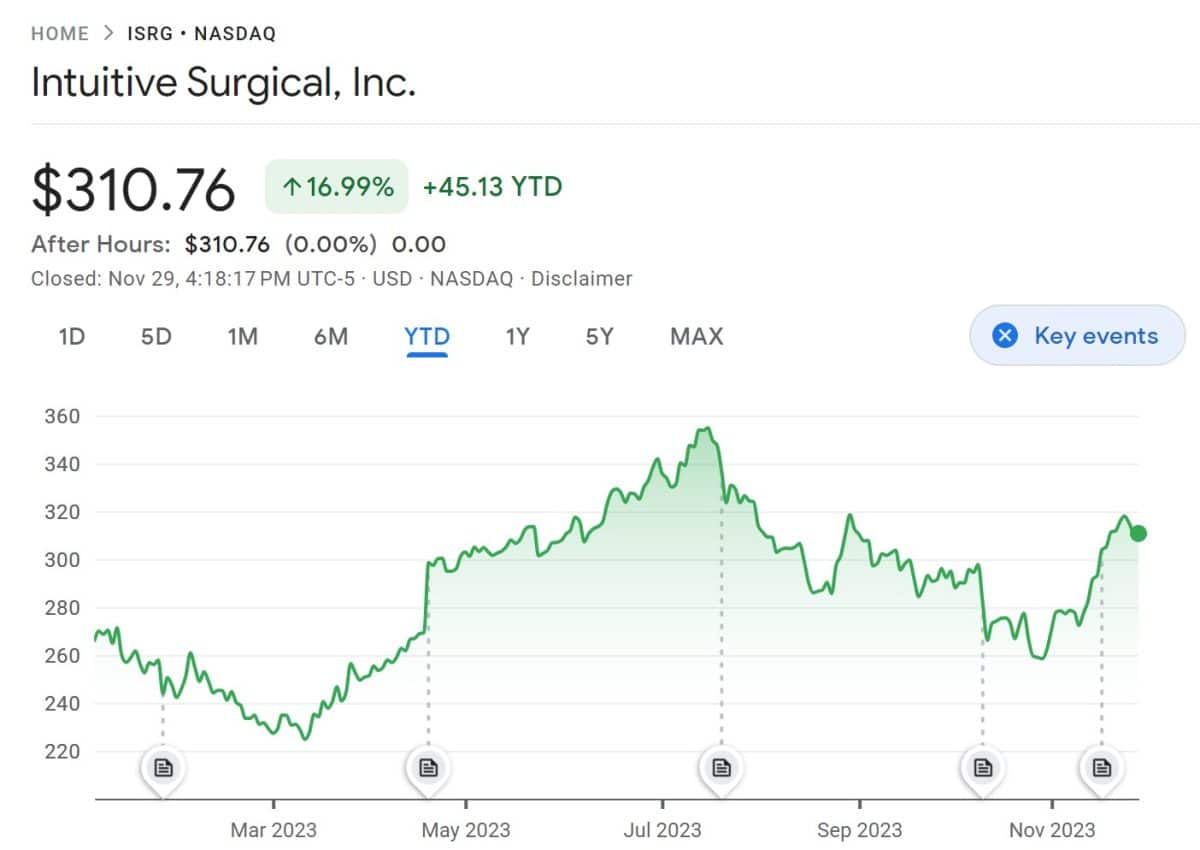View the MAX time range
Screen dimensions: 1200x850
(695, 337)
